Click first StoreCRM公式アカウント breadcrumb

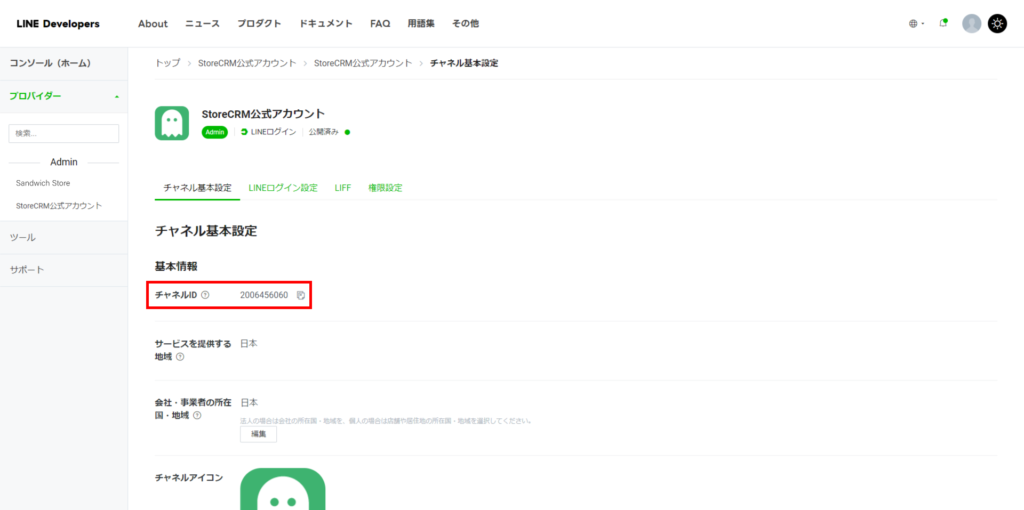[x=248, y=63]
